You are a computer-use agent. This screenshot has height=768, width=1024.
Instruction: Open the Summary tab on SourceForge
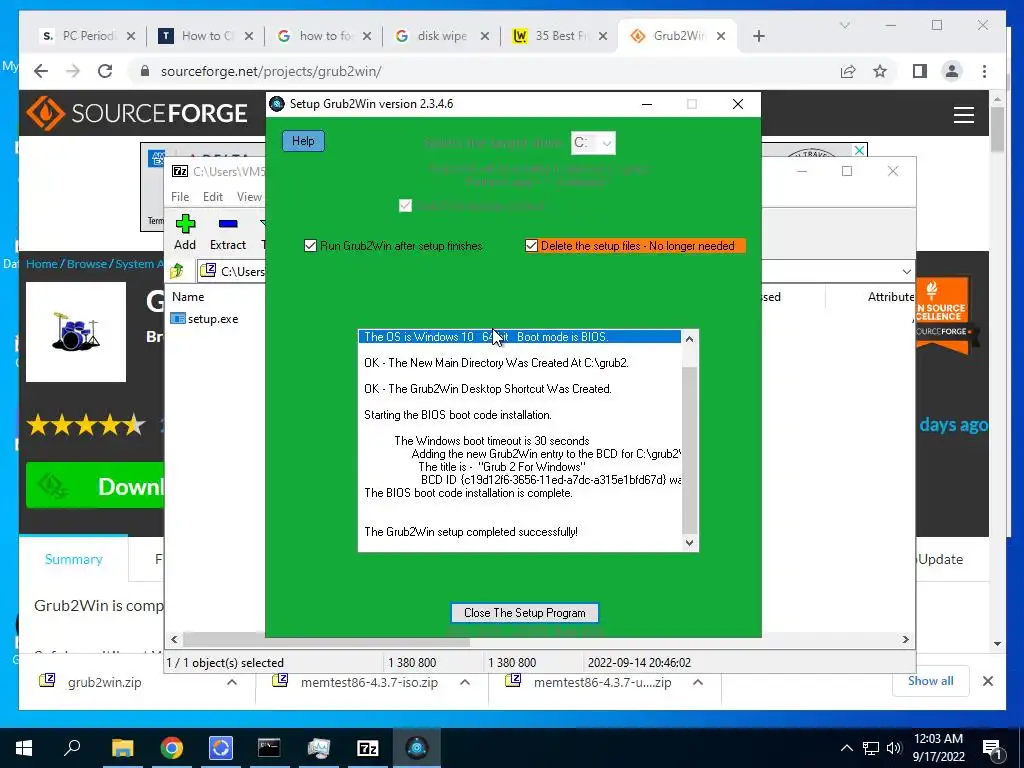coord(74,559)
